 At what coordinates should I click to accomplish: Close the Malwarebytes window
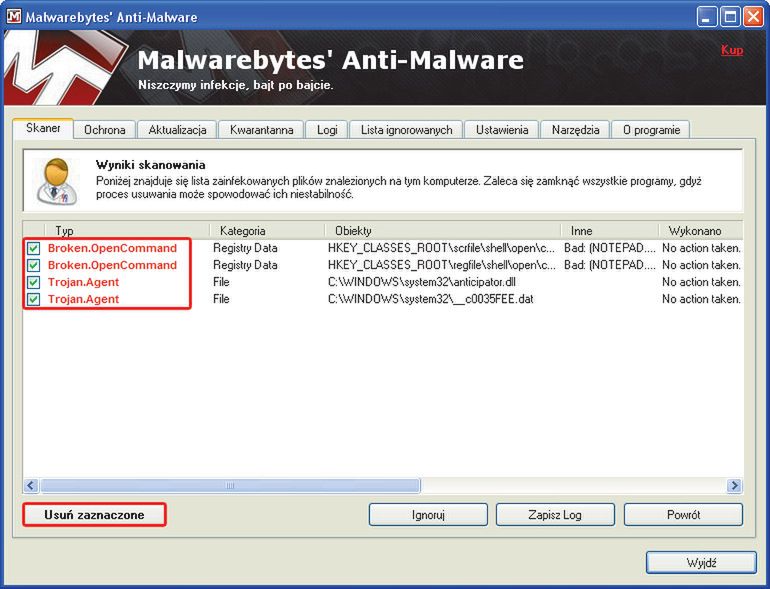coord(753,18)
